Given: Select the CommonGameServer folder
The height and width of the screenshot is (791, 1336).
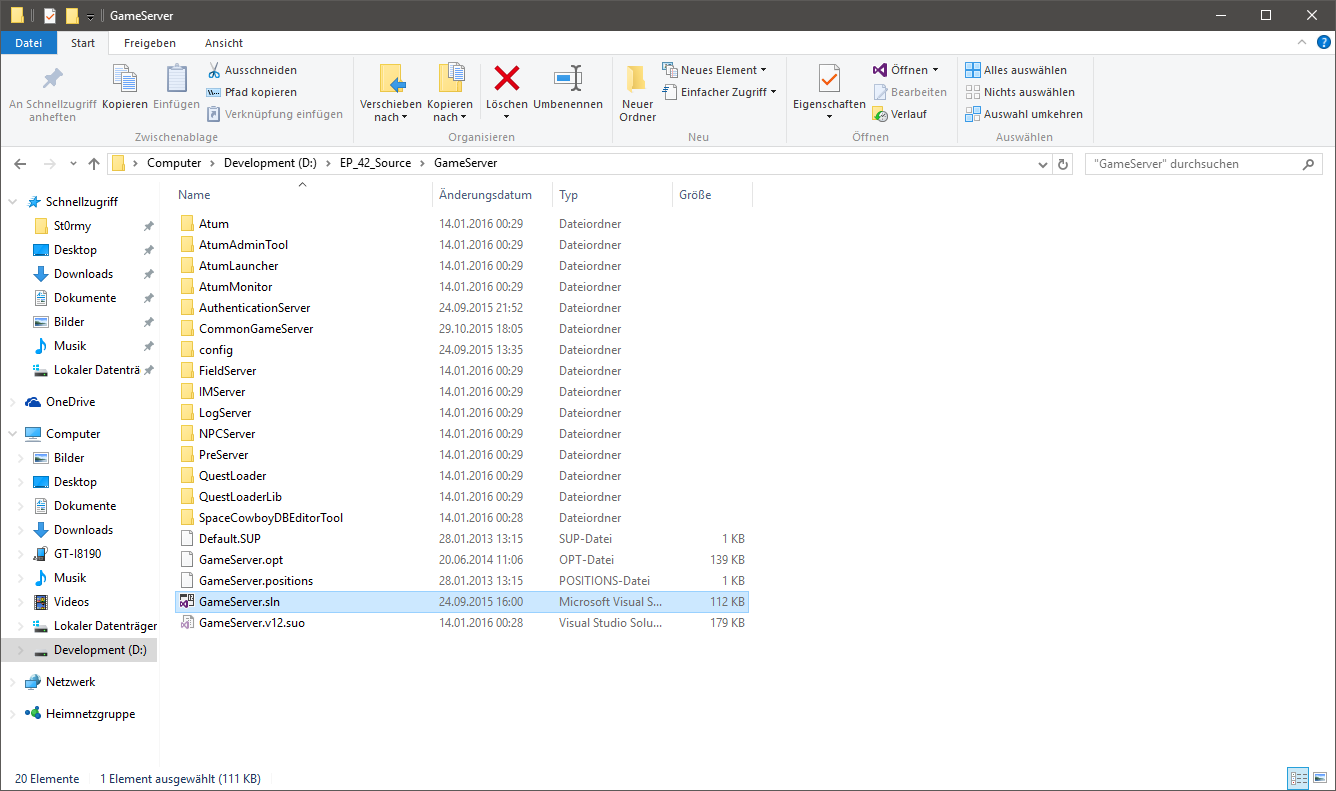Looking at the screenshot, I should 461,328.
